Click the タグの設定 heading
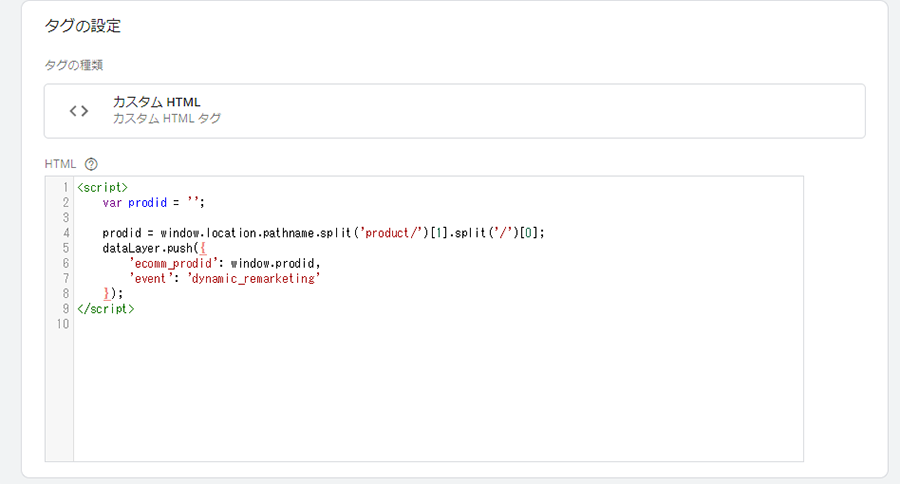 tap(83, 26)
